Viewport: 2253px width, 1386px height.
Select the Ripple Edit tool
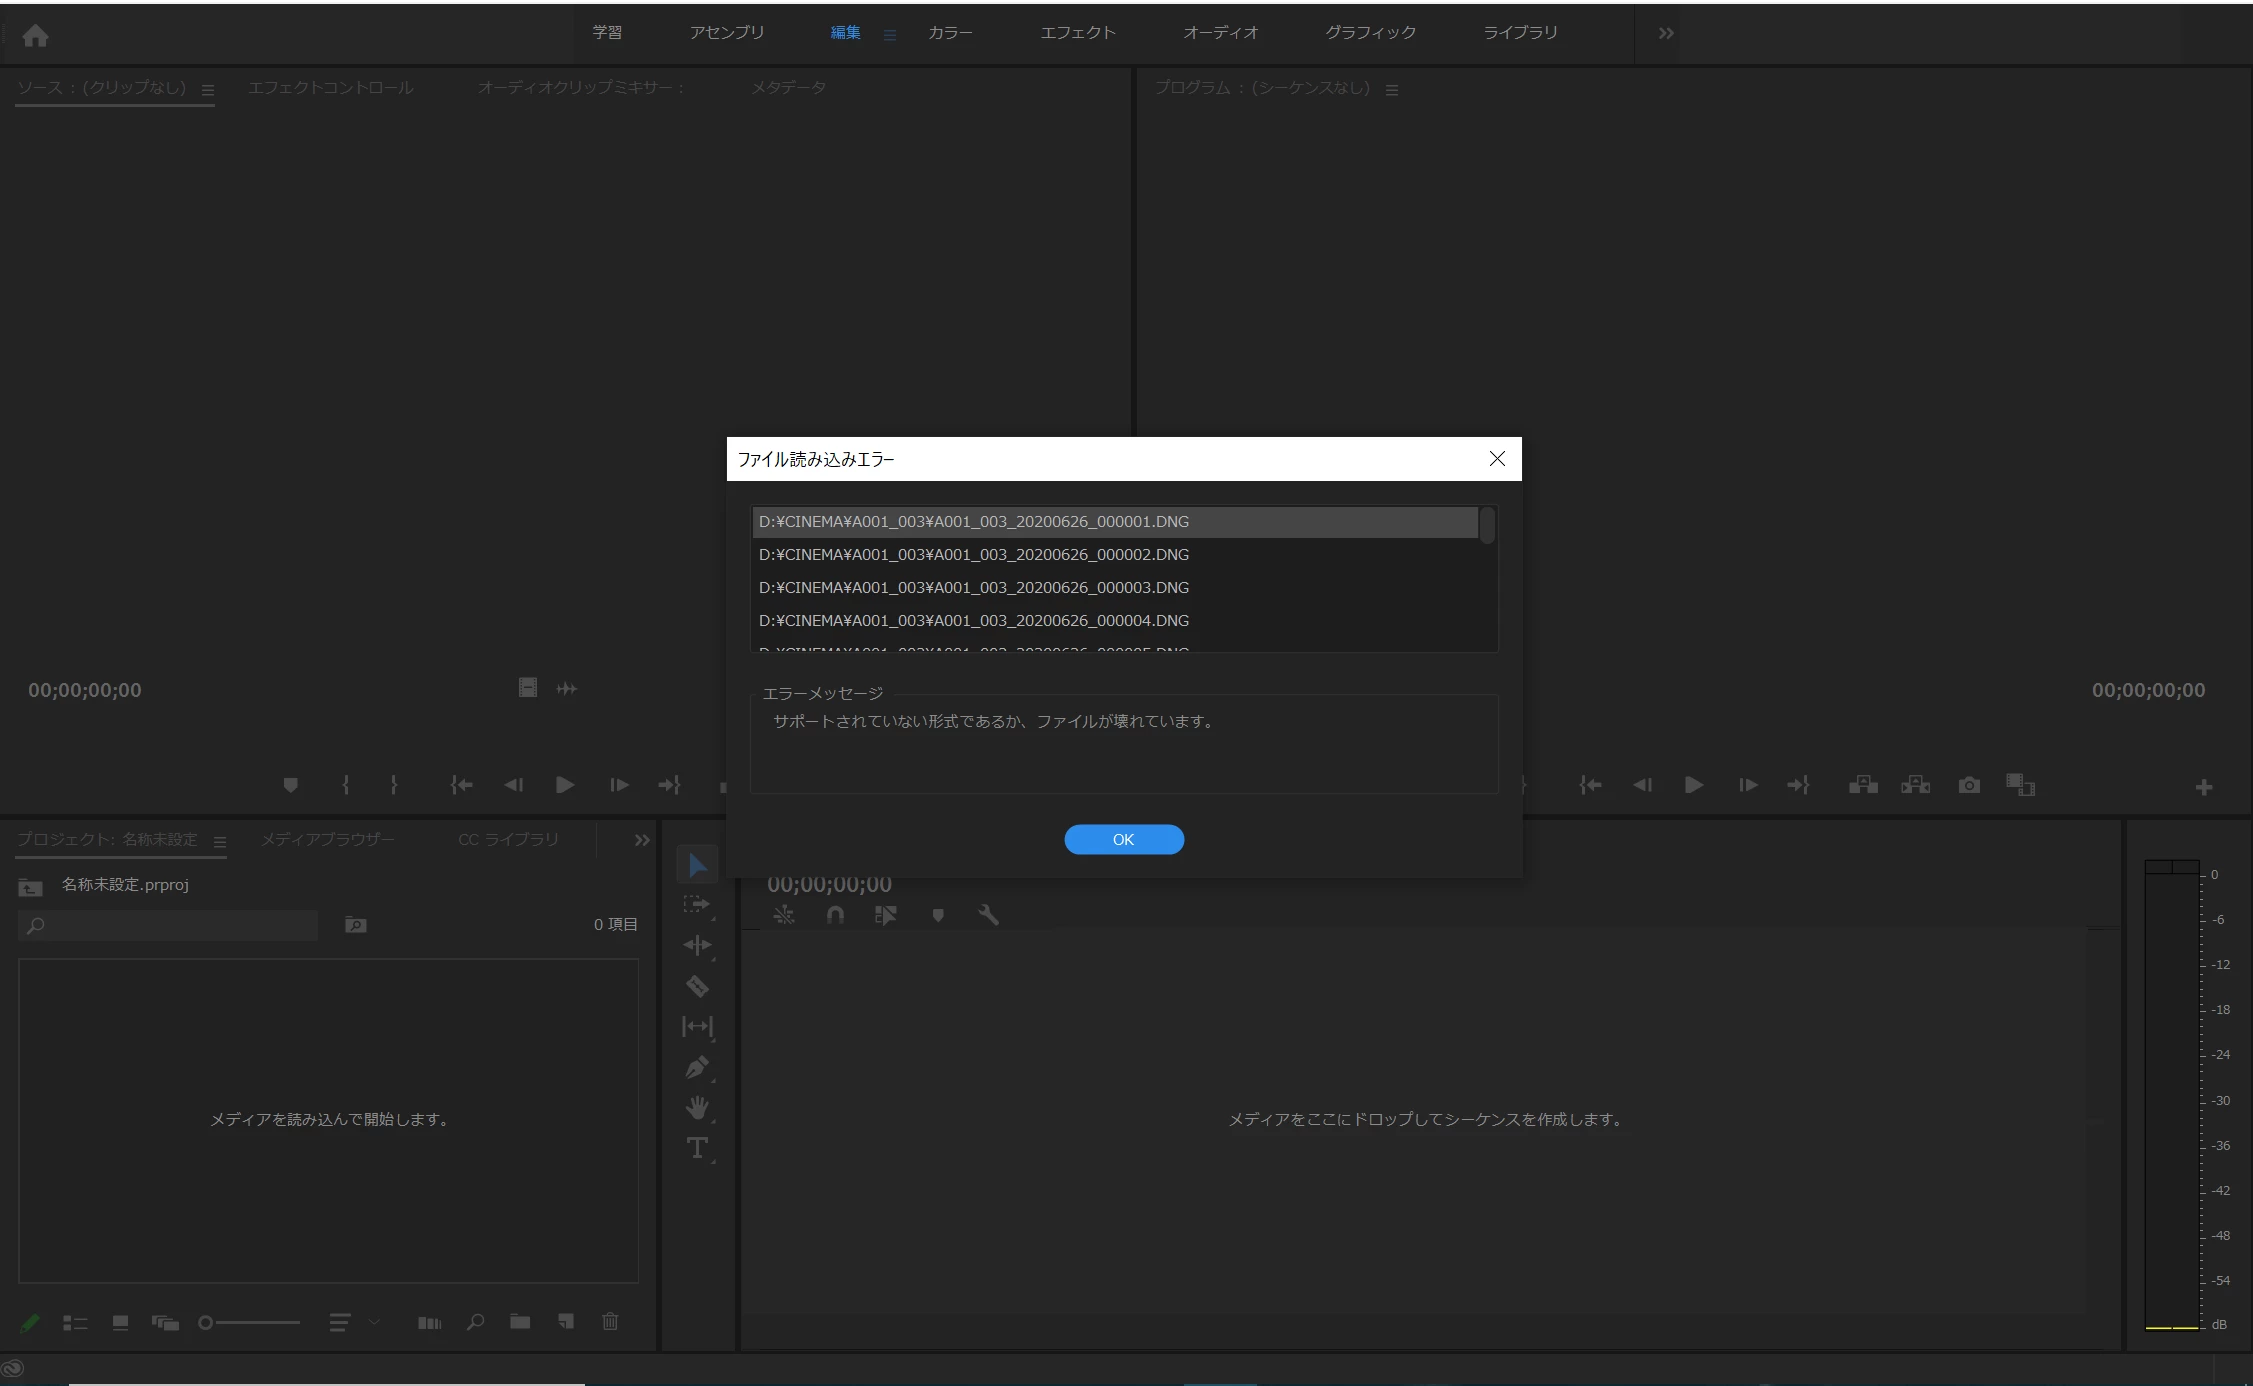pos(697,945)
